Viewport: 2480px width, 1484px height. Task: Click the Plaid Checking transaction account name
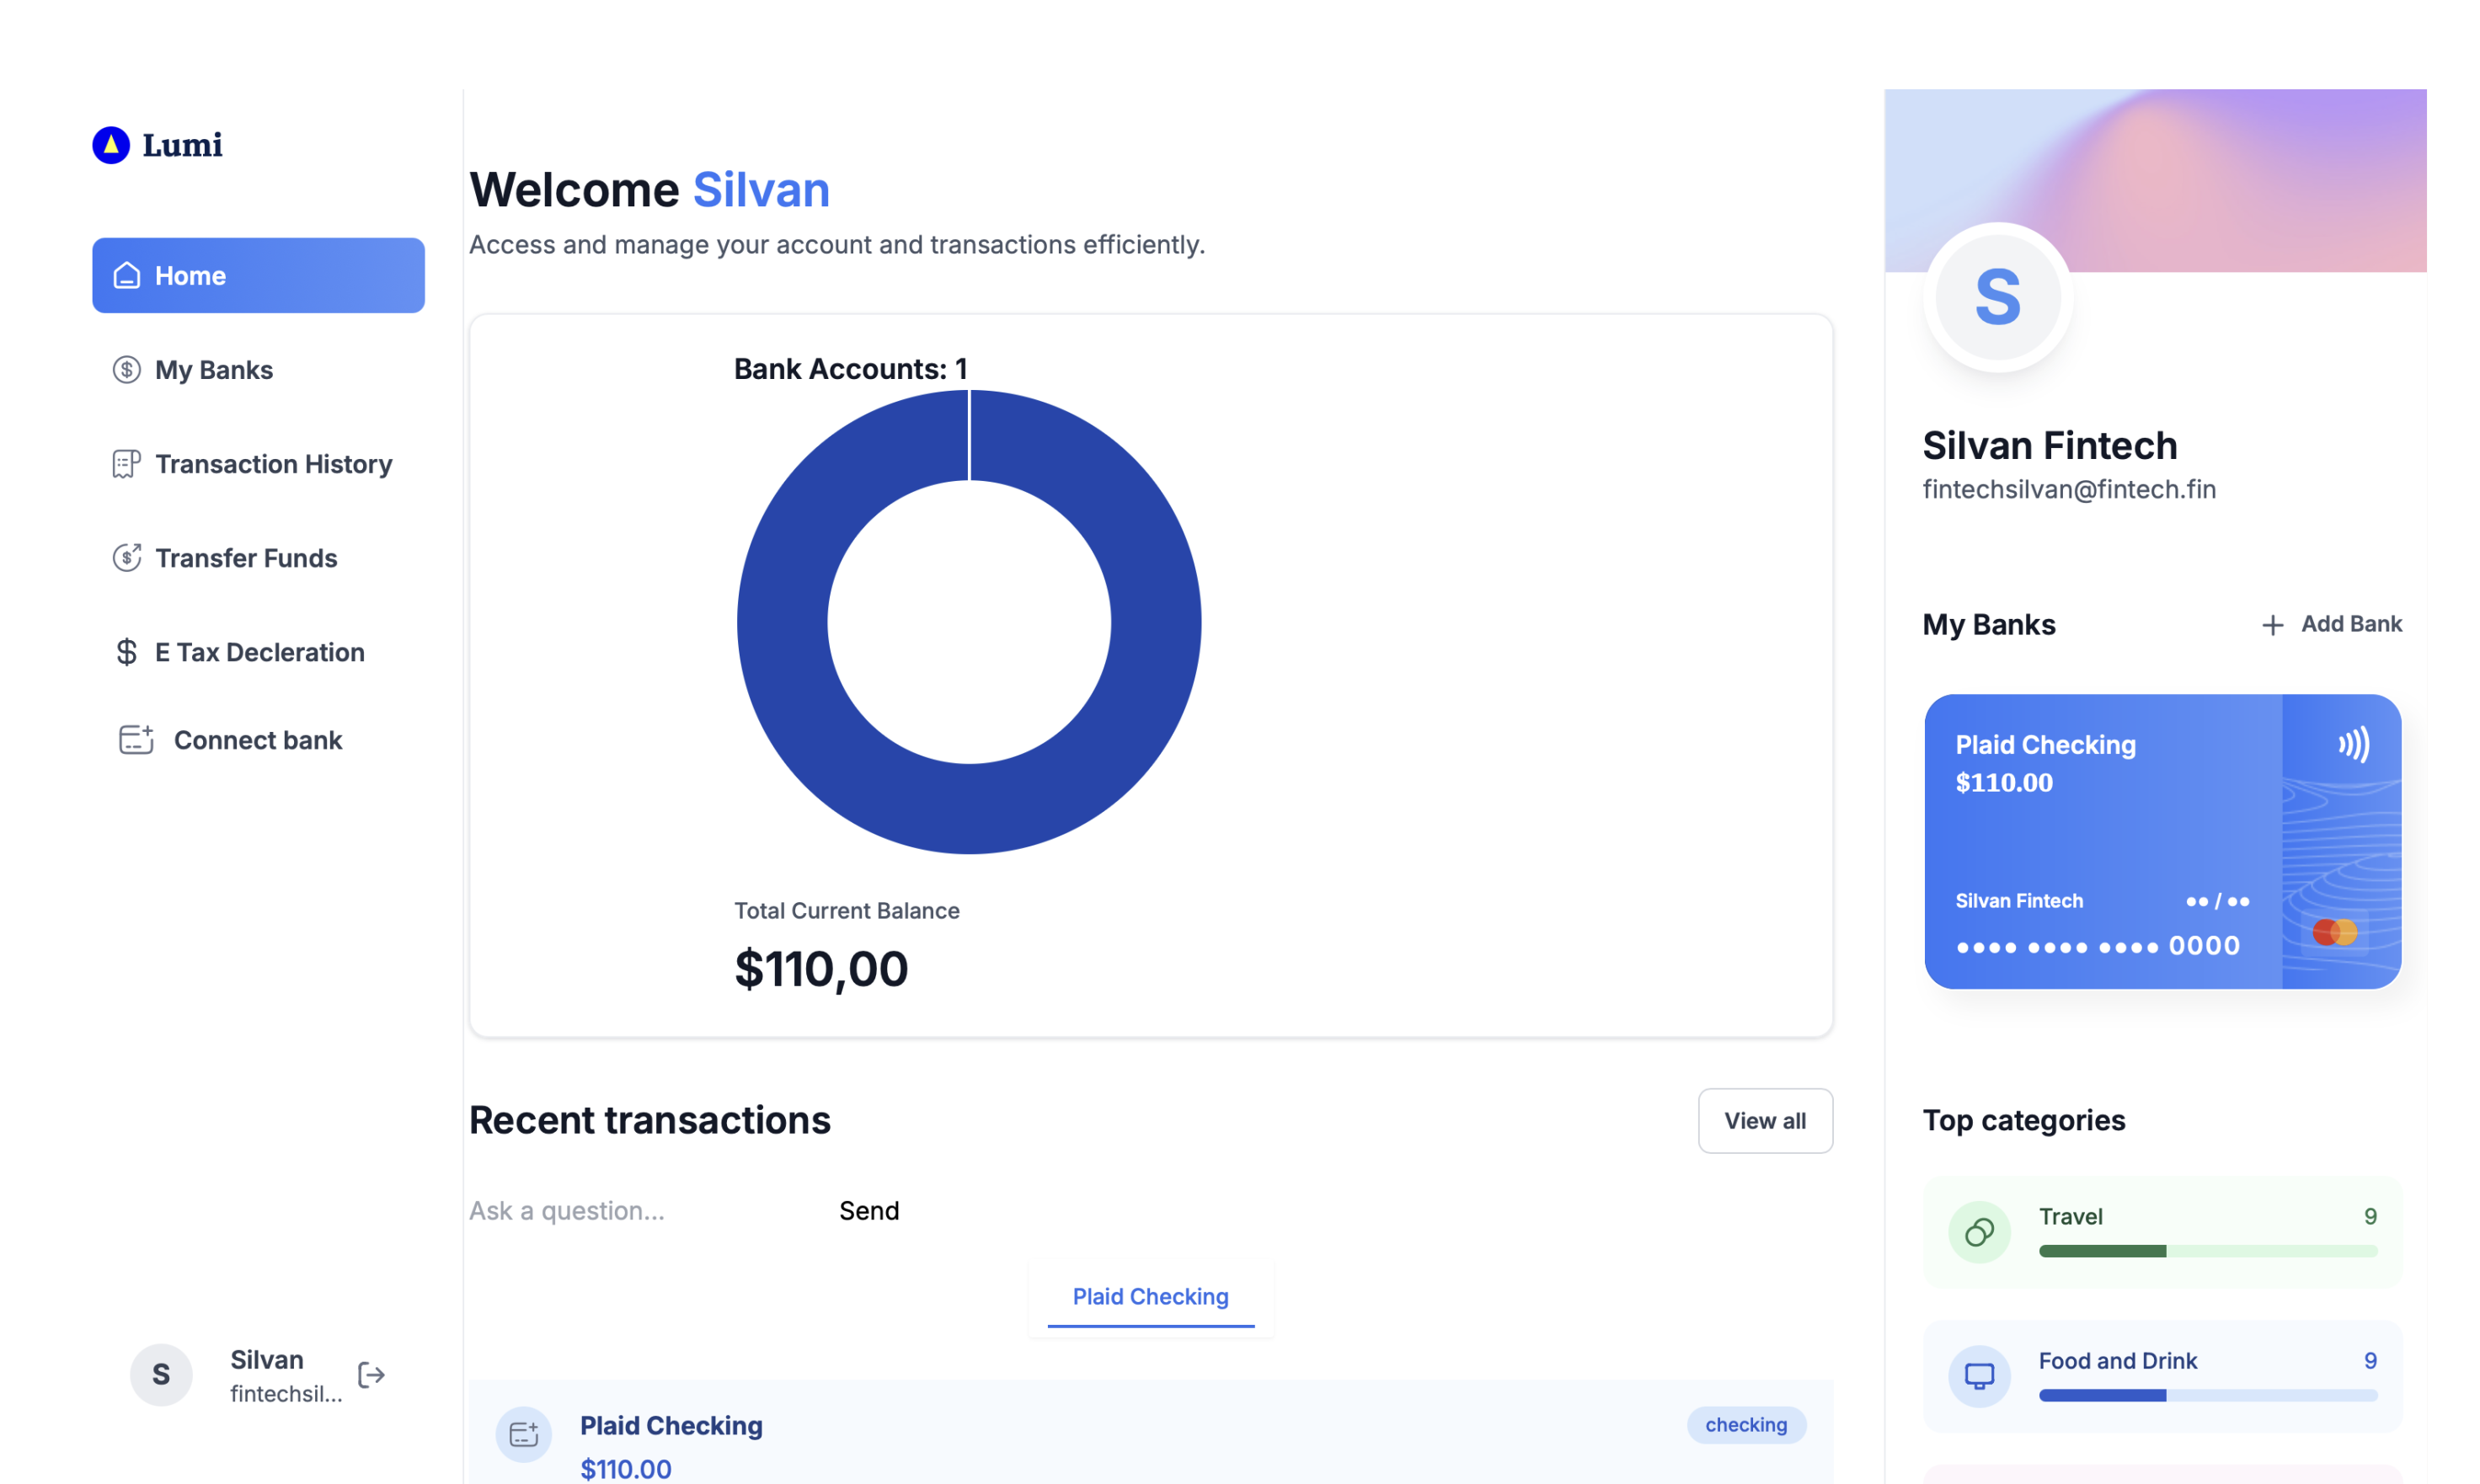click(x=671, y=1425)
